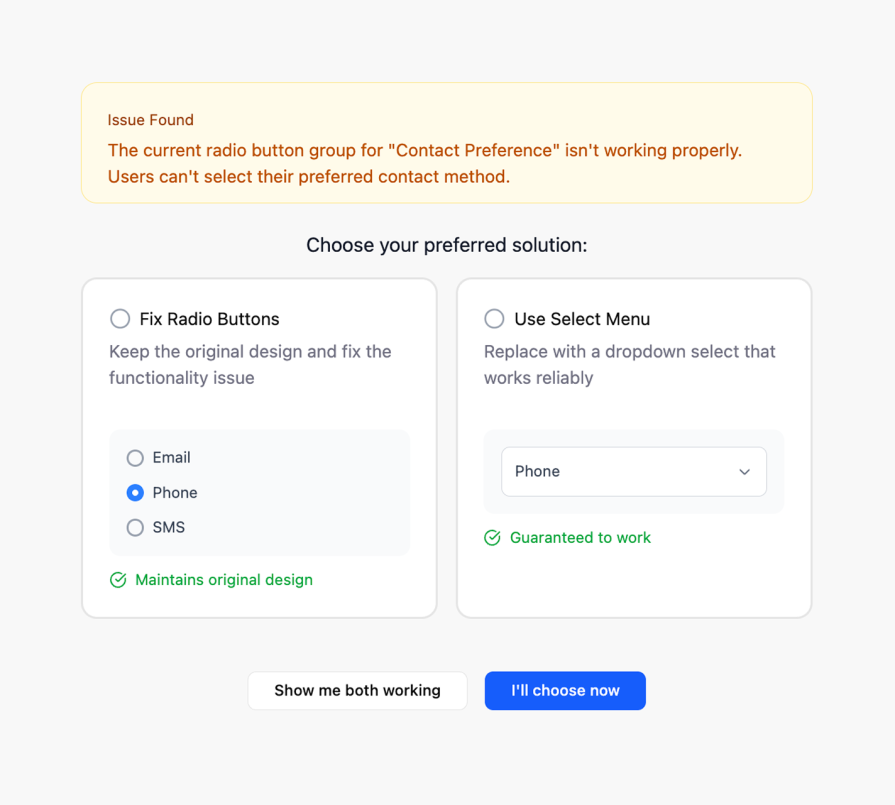This screenshot has height=805, width=895.
Task: Select the 'Use Select Menu' radio button
Action: (x=494, y=319)
